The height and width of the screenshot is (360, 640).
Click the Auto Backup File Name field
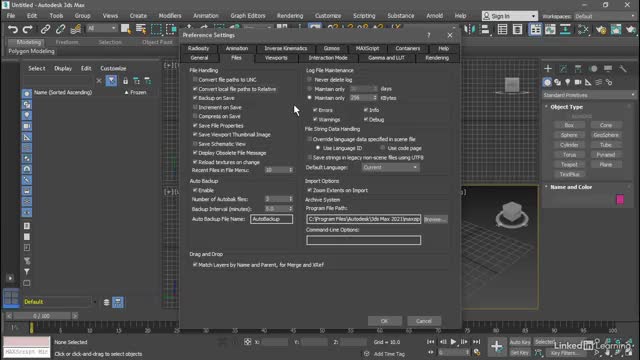(x=271, y=219)
